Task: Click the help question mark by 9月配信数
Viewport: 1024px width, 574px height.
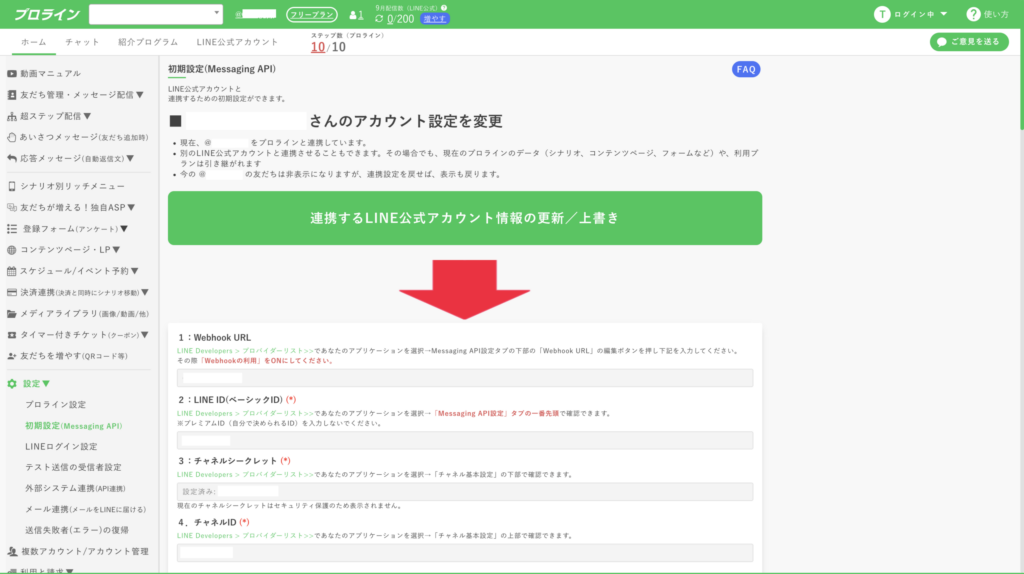Action: [x=444, y=8]
